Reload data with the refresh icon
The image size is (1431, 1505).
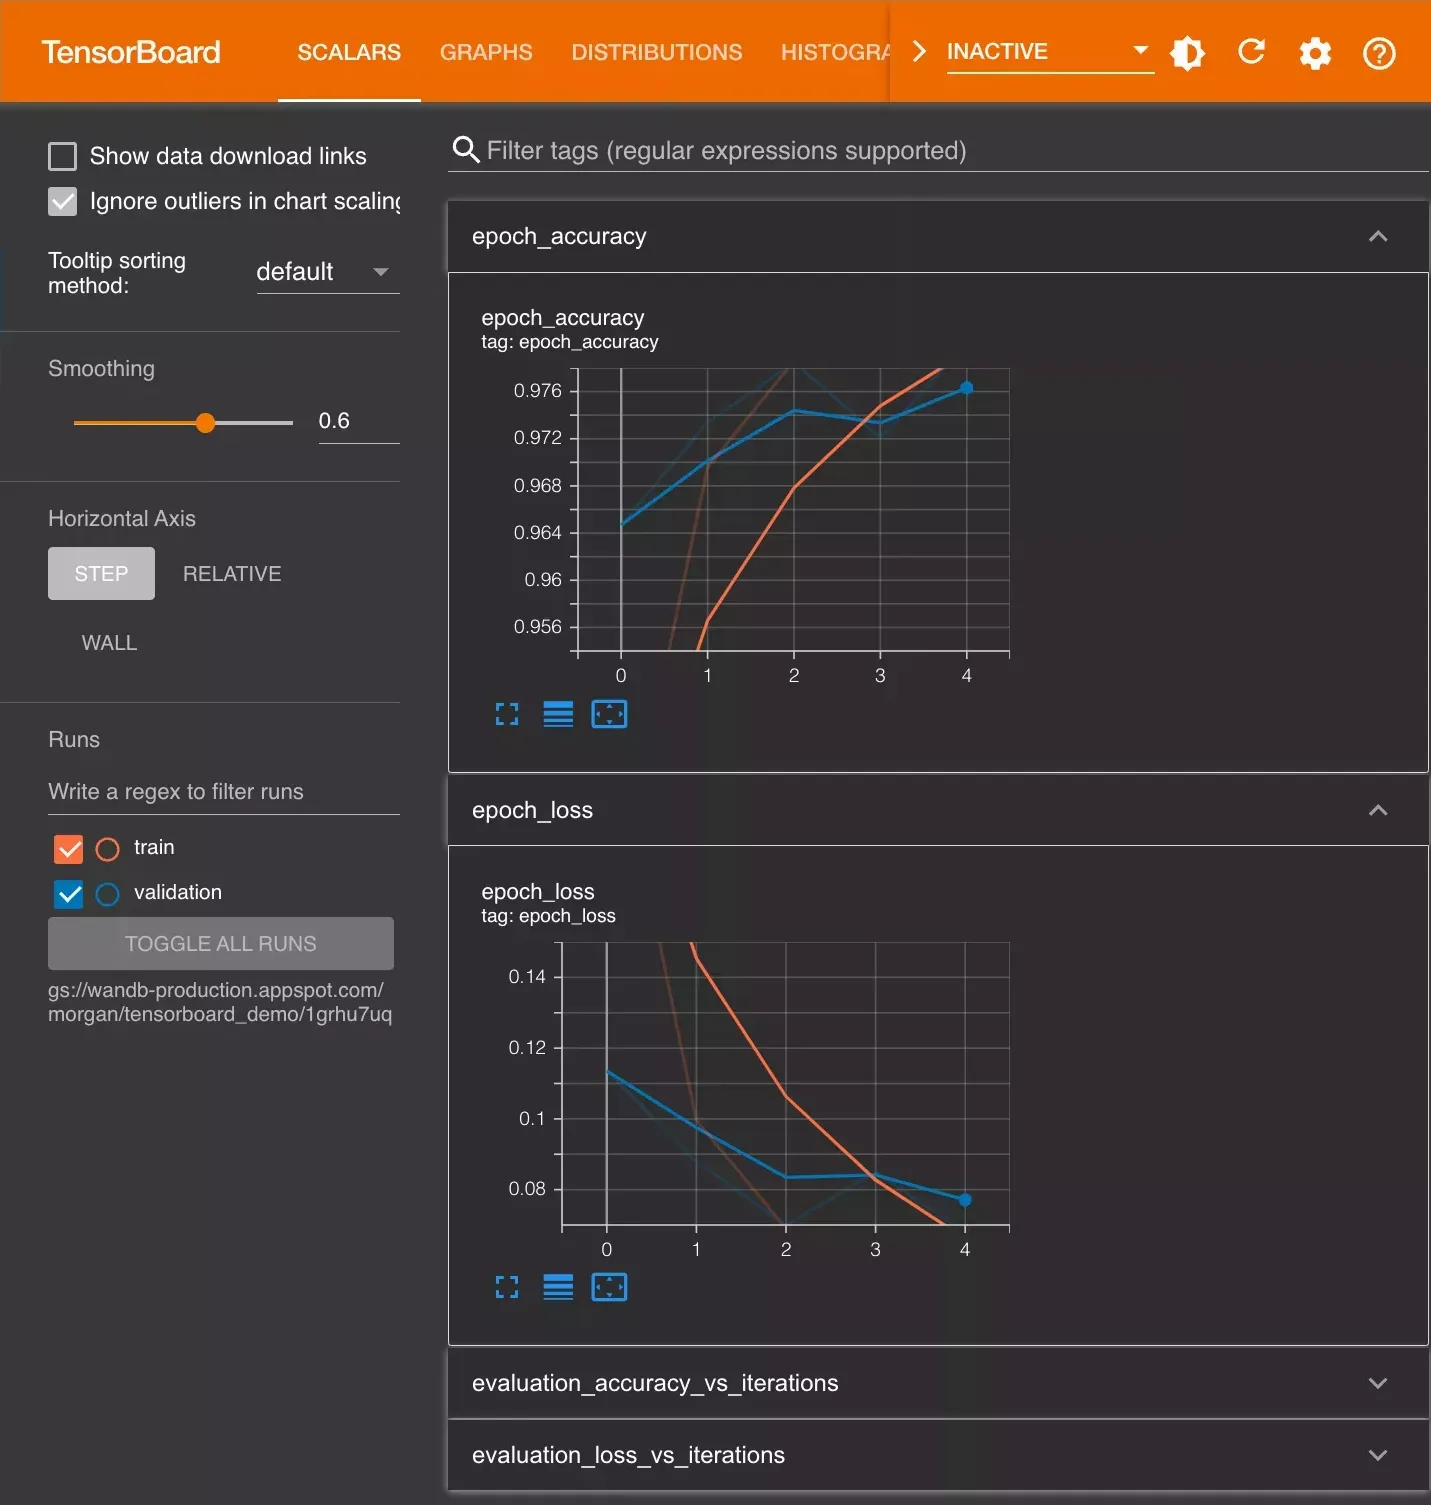1251,52
